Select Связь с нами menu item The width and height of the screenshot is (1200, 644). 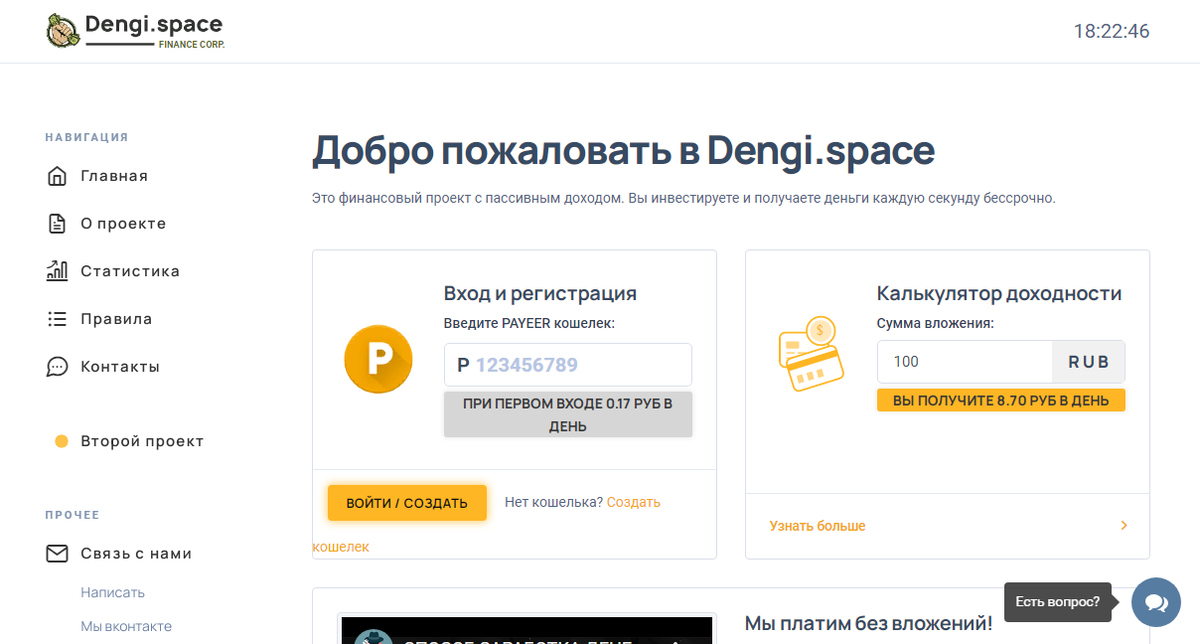click(136, 553)
